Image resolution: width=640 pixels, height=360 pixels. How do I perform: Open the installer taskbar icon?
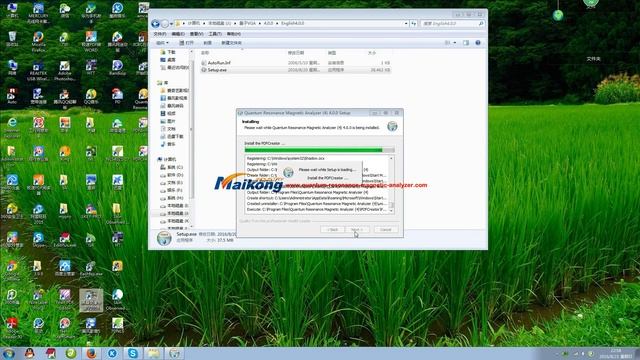coord(175,353)
